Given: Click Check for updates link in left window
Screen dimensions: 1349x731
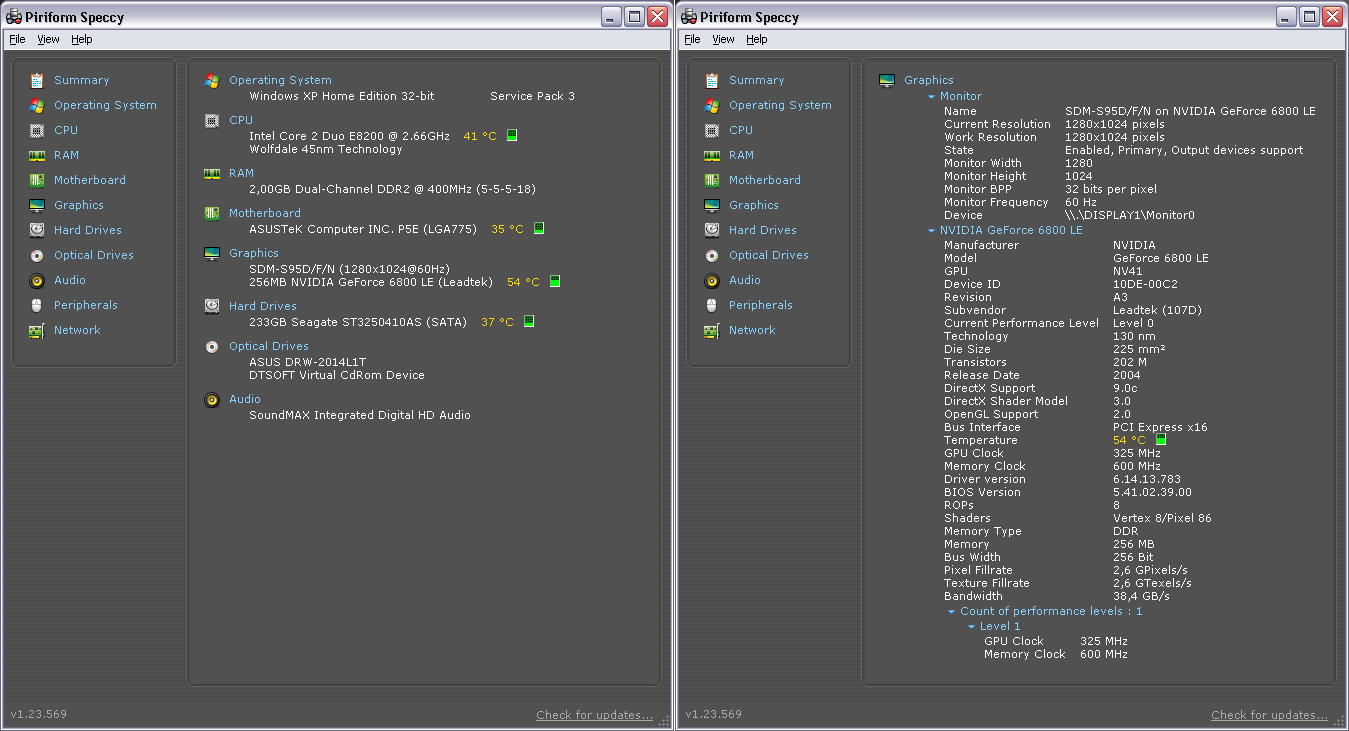Looking at the screenshot, I should [x=594, y=715].
